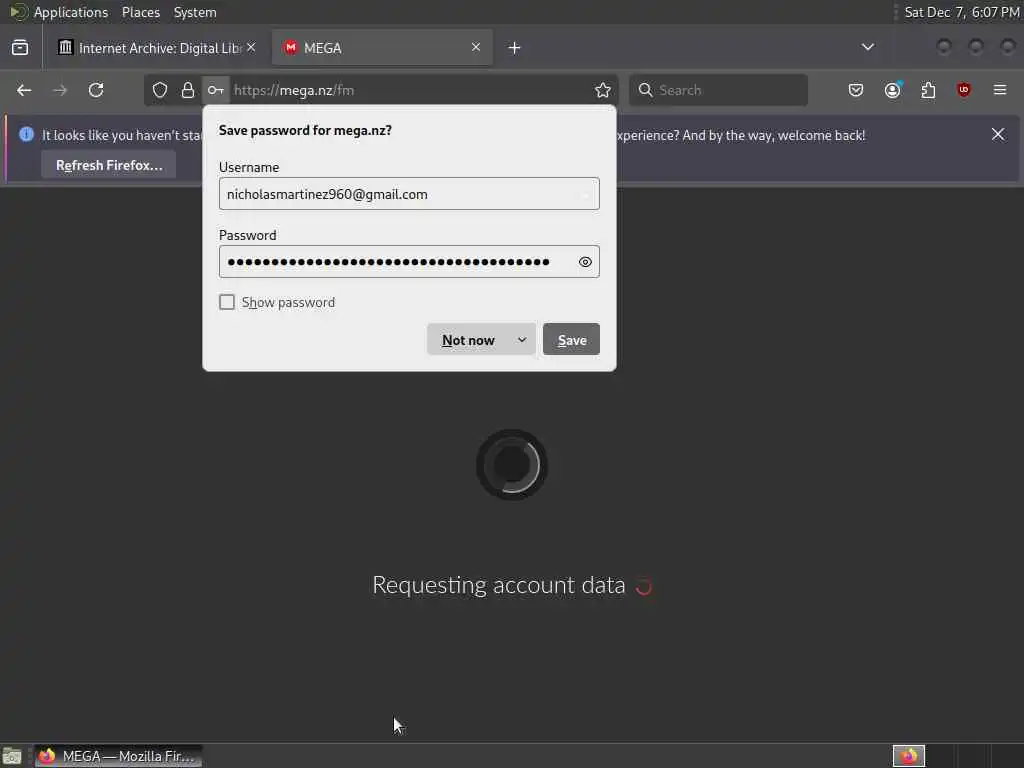Viewport: 1024px width, 768px height.
Task: Click the Firefox View icon in the tab bar
Action: pyautogui.click(x=20, y=48)
